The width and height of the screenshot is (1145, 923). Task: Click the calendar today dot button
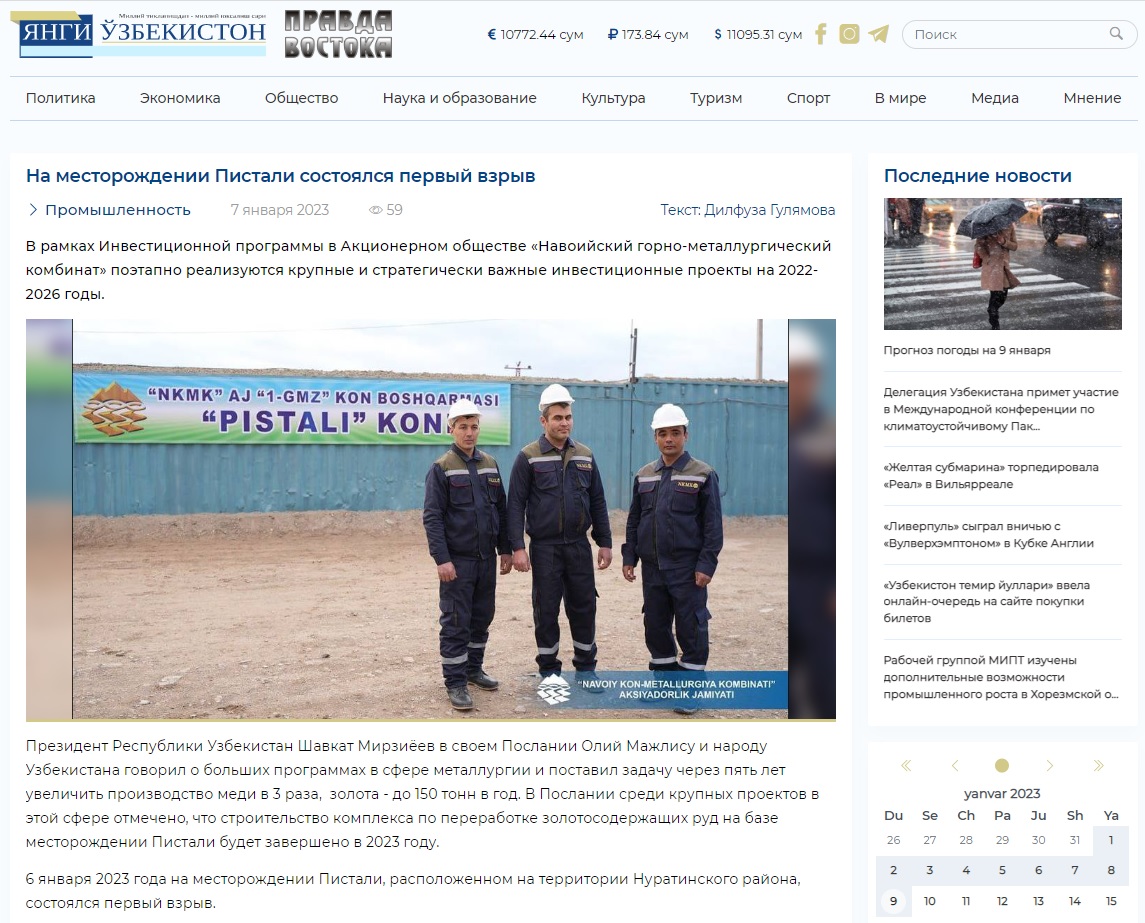(1002, 766)
